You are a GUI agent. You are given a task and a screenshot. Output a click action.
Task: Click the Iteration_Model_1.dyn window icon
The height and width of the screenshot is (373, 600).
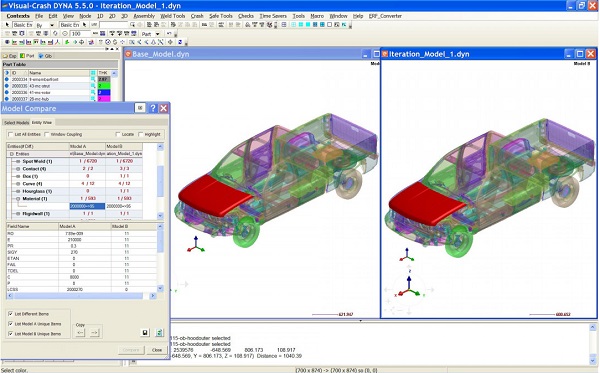point(385,54)
